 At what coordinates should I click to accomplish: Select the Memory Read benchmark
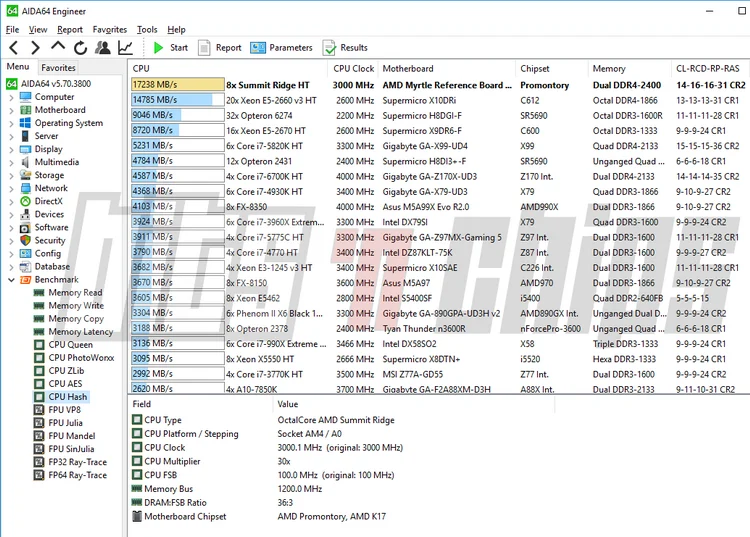[x=75, y=293]
